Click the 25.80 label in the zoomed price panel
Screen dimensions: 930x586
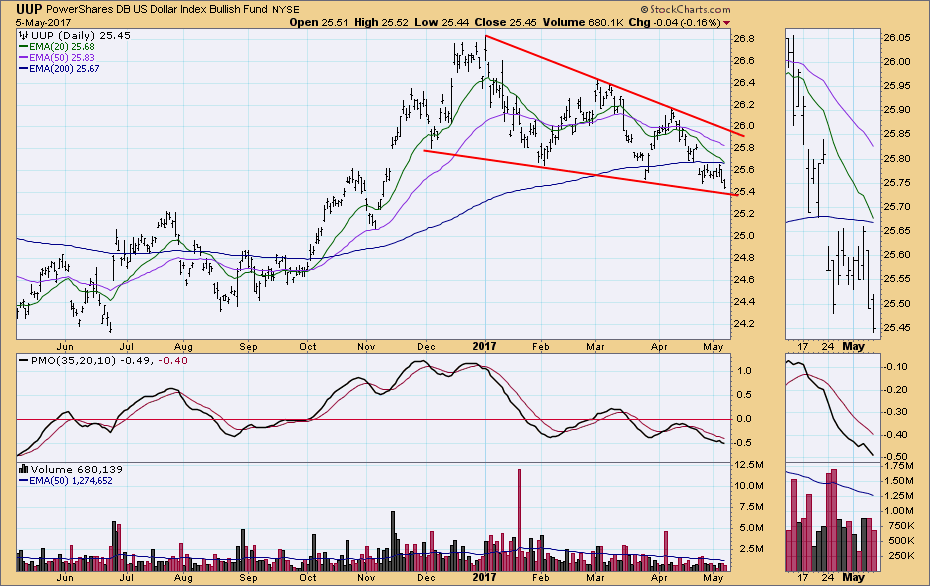click(x=897, y=158)
